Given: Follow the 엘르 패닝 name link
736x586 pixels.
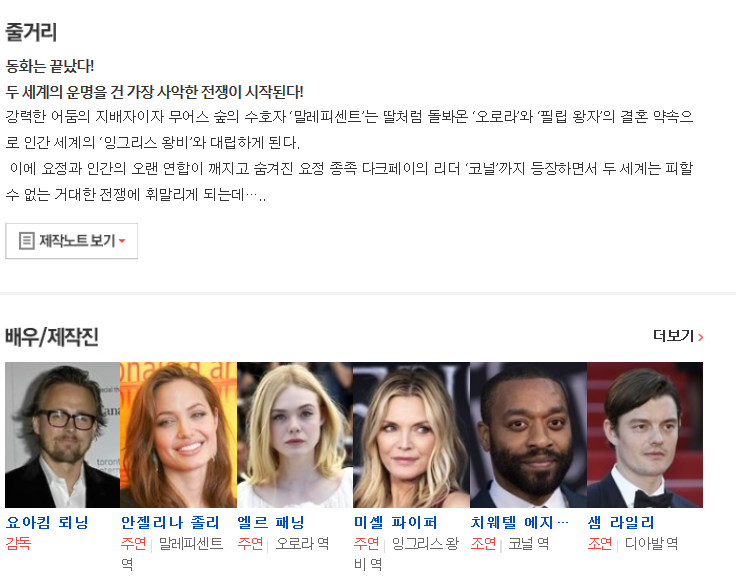Looking at the screenshot, I should [x=271, y=522].
